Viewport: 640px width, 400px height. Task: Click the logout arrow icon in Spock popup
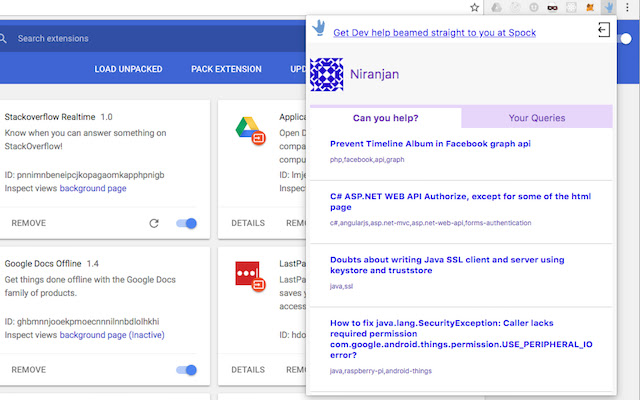pyautogui.click(x=604, y=30)
